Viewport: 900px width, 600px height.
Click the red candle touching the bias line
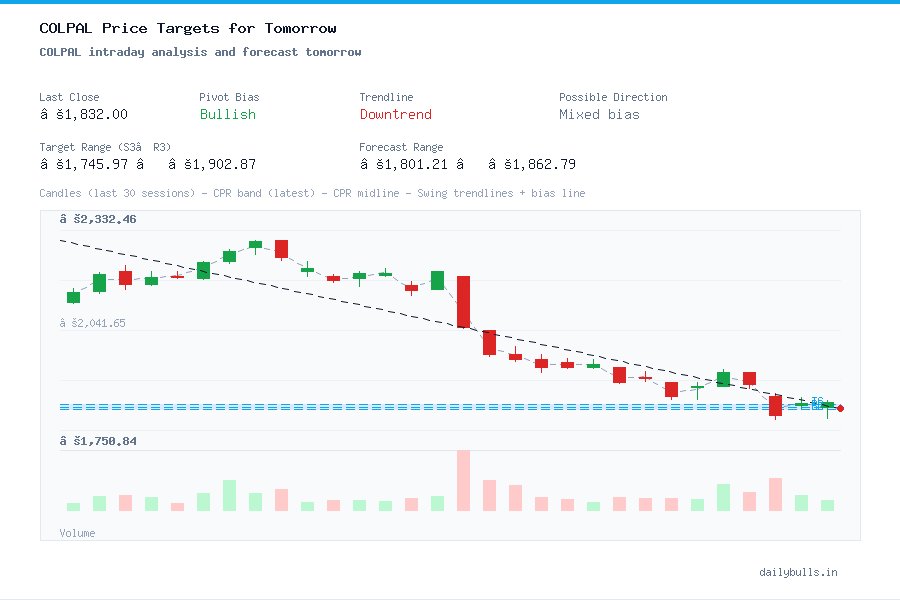click(x=775, y=406)
